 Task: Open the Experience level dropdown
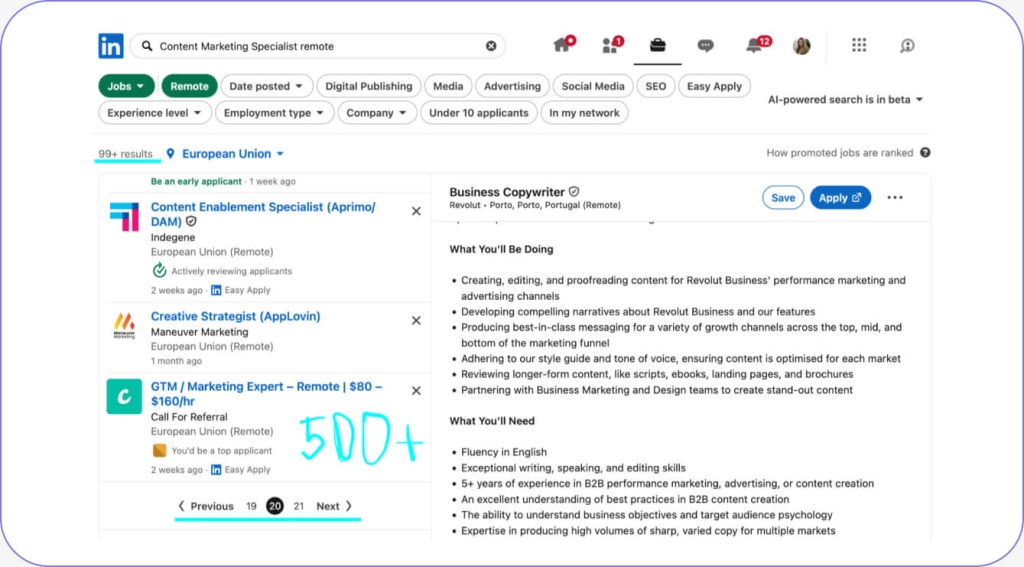155,112
